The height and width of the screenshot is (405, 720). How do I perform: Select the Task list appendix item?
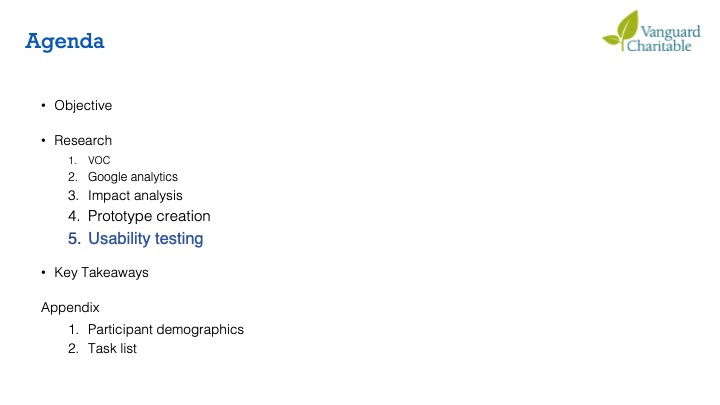[112, 349]
